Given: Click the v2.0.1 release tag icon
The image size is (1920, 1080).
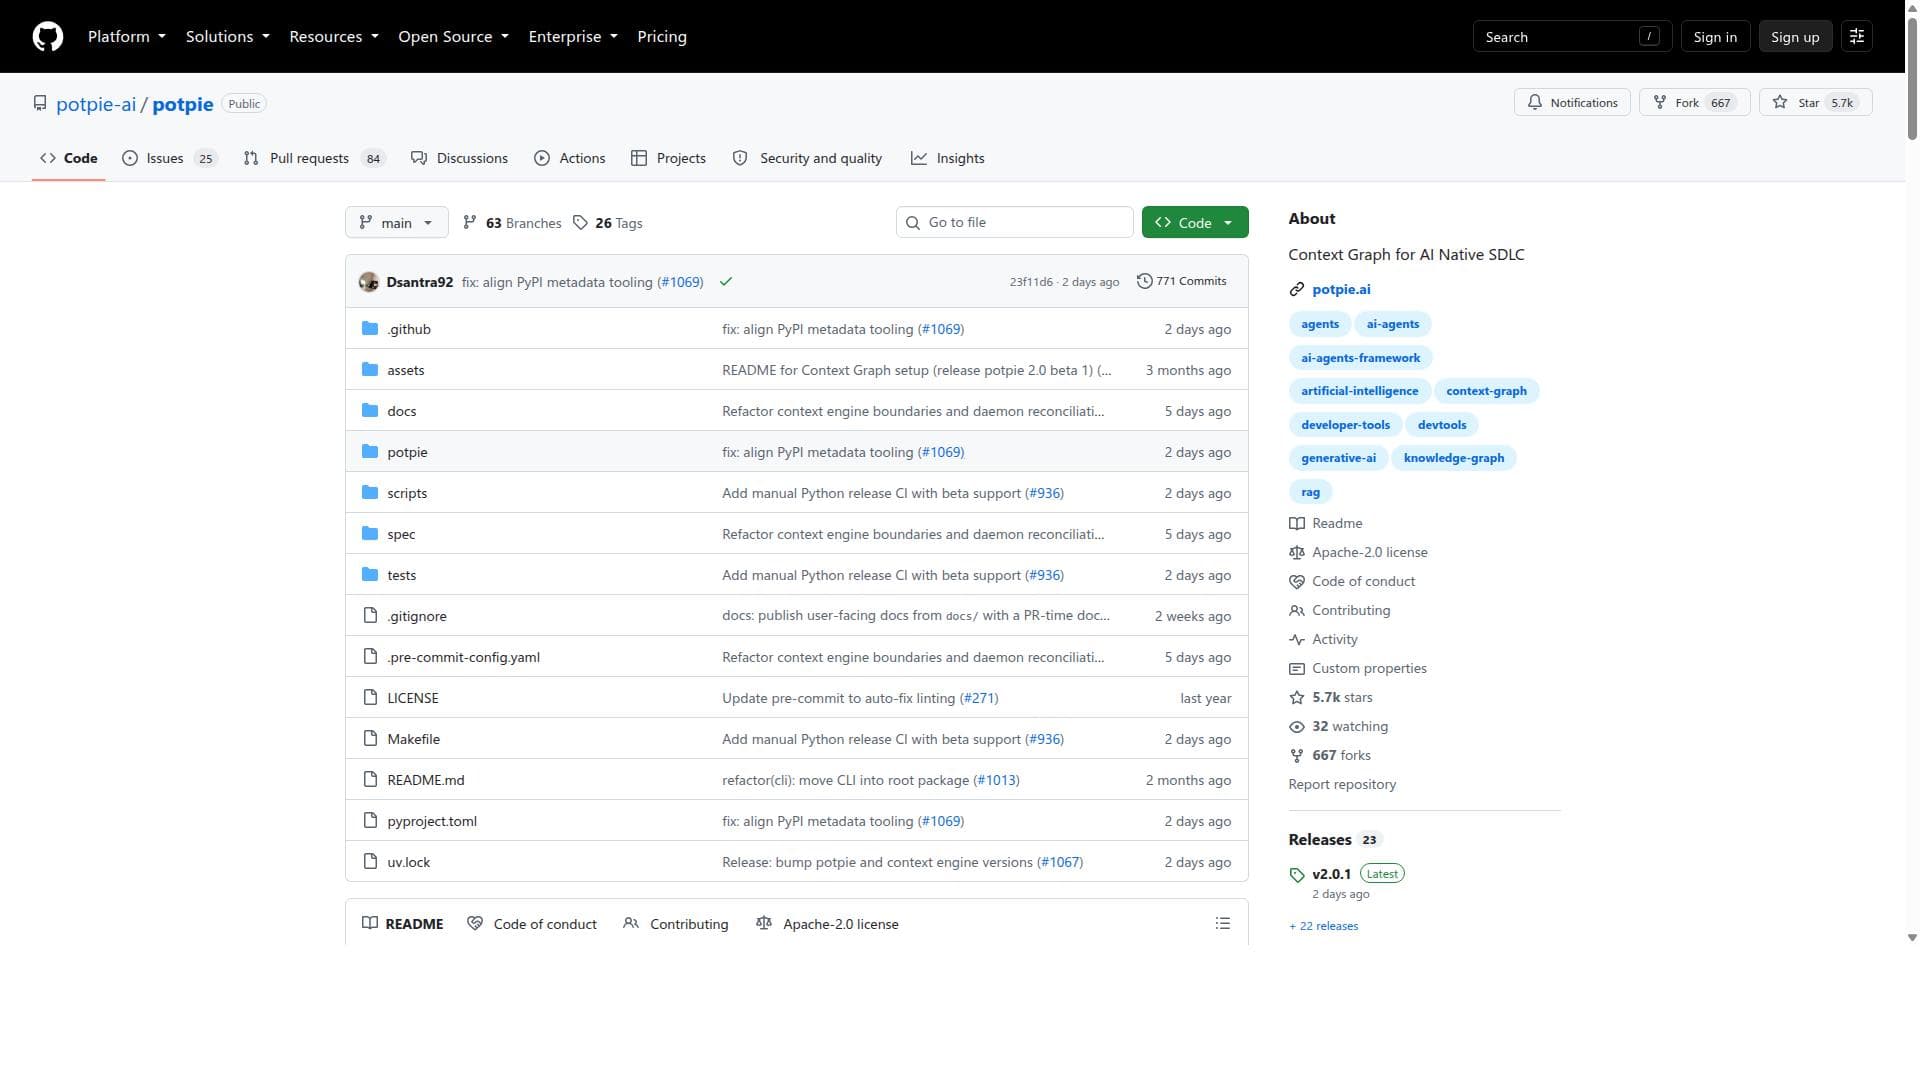Looking at the screenshot, I should pos(1297,875).
